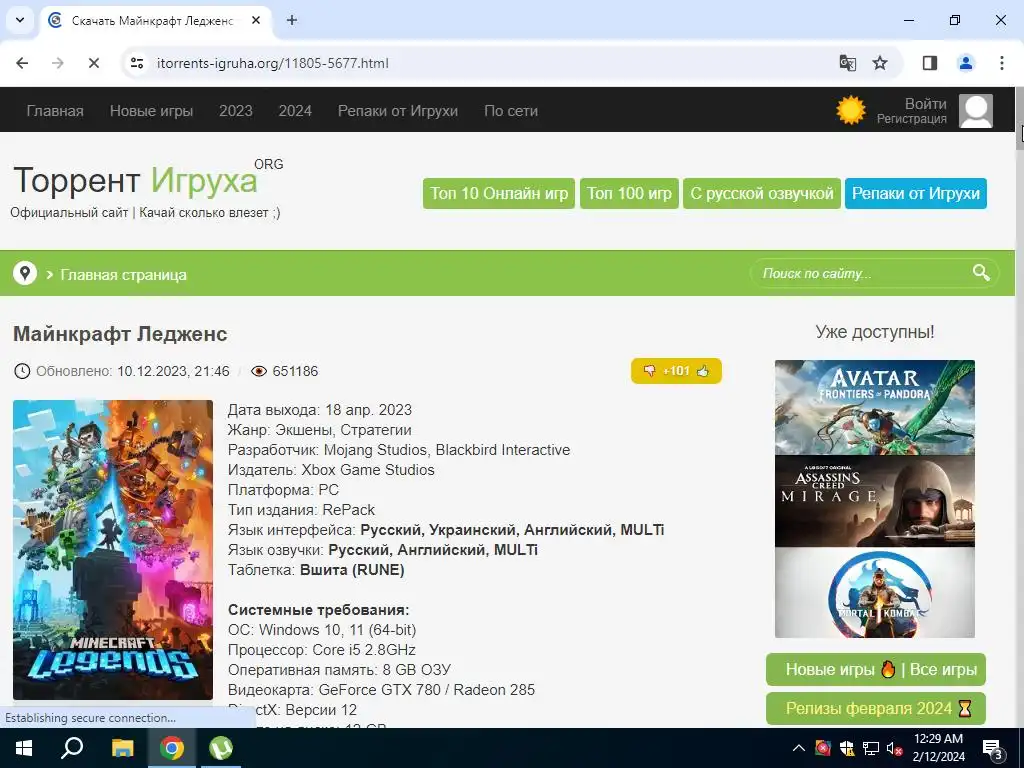
Task: Click Новые игры | Все игры button
Action: [876, 669]
